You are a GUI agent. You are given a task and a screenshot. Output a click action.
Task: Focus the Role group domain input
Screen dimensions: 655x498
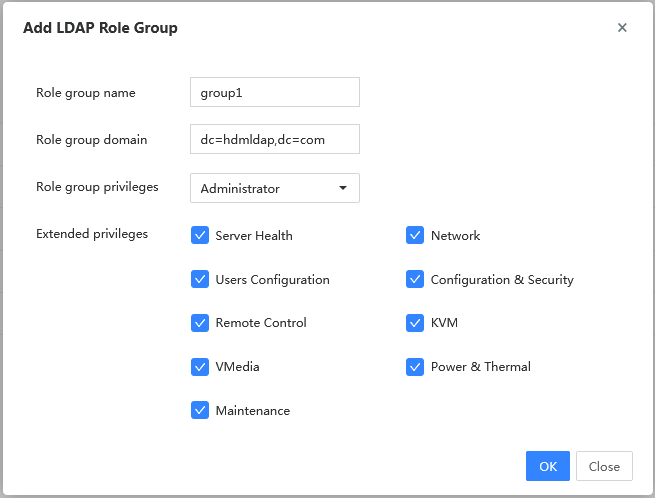275,139
